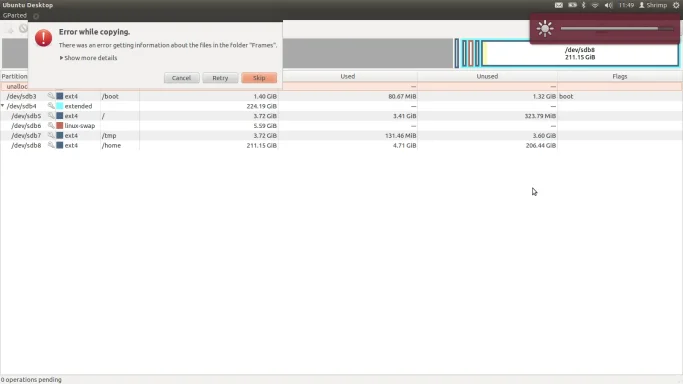Skip the file causing the error

point(259,78)
